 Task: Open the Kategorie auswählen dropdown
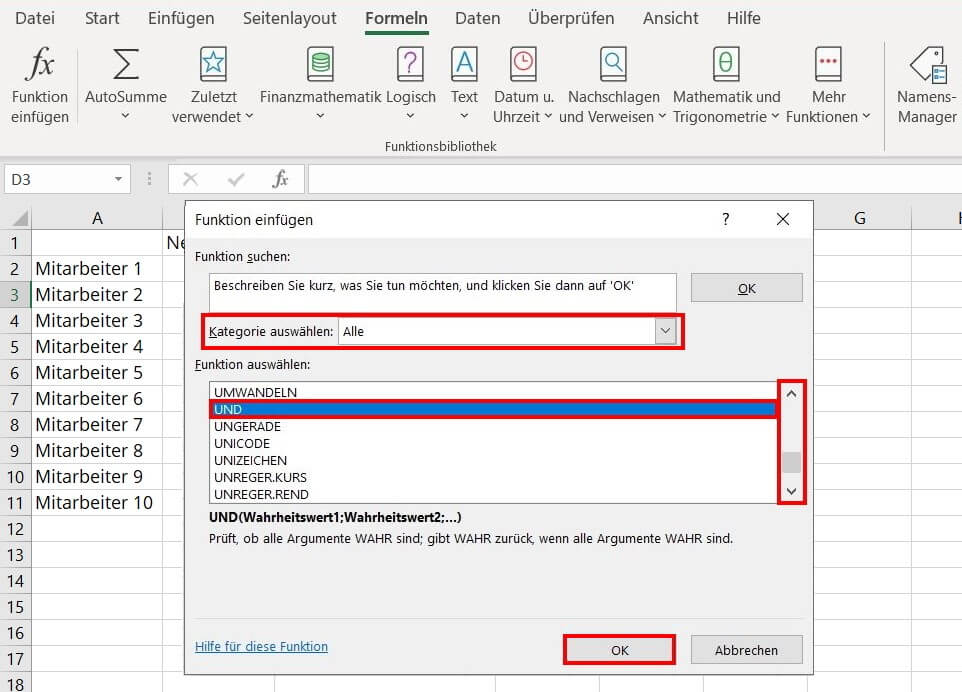tap(665, 331)
